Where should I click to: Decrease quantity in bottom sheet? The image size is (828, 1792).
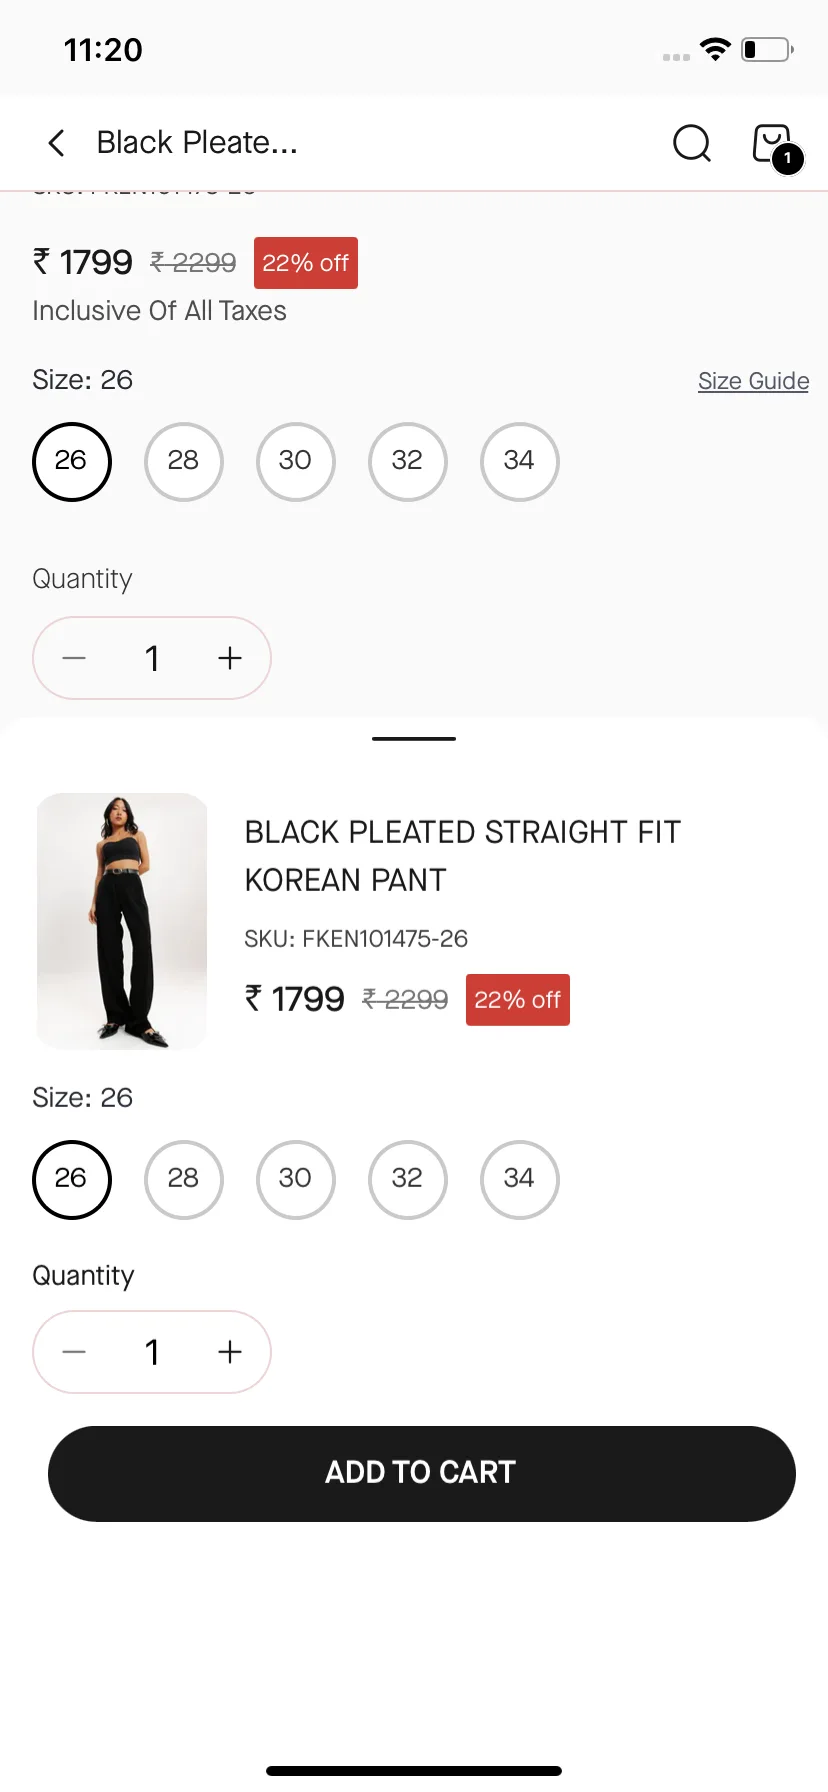74,1352
